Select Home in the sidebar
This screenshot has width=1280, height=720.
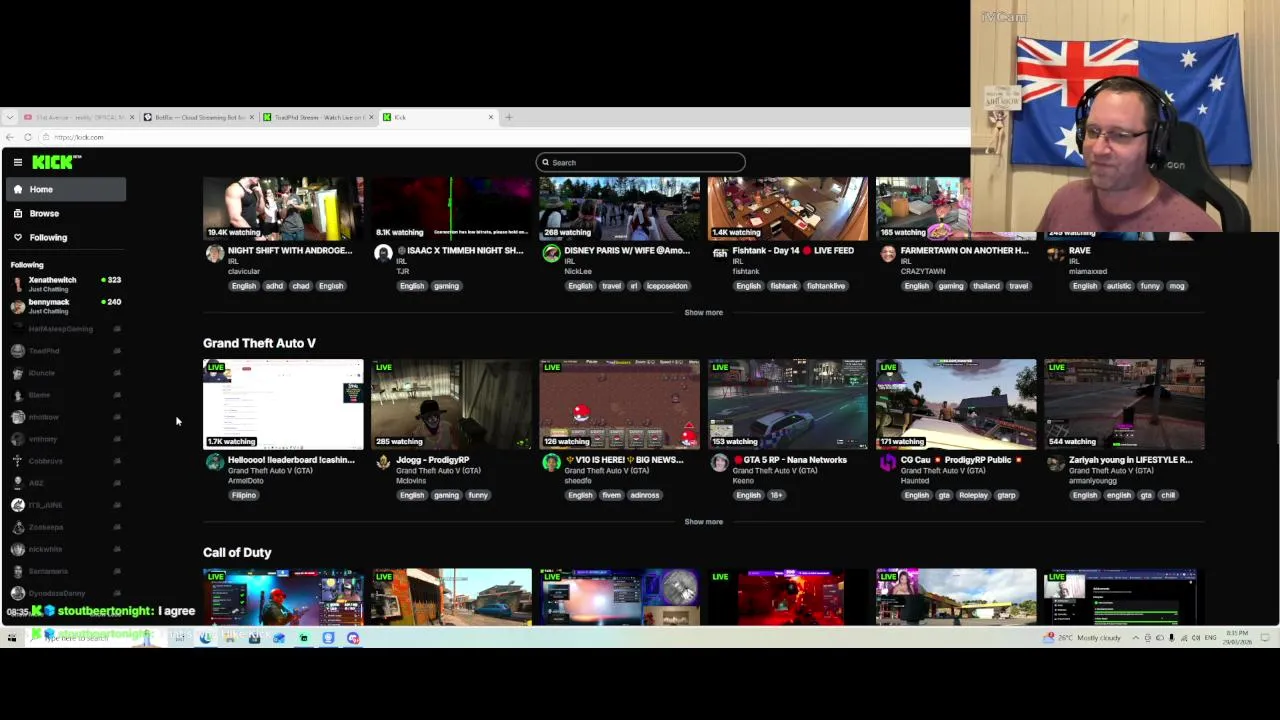click(66, 189)
